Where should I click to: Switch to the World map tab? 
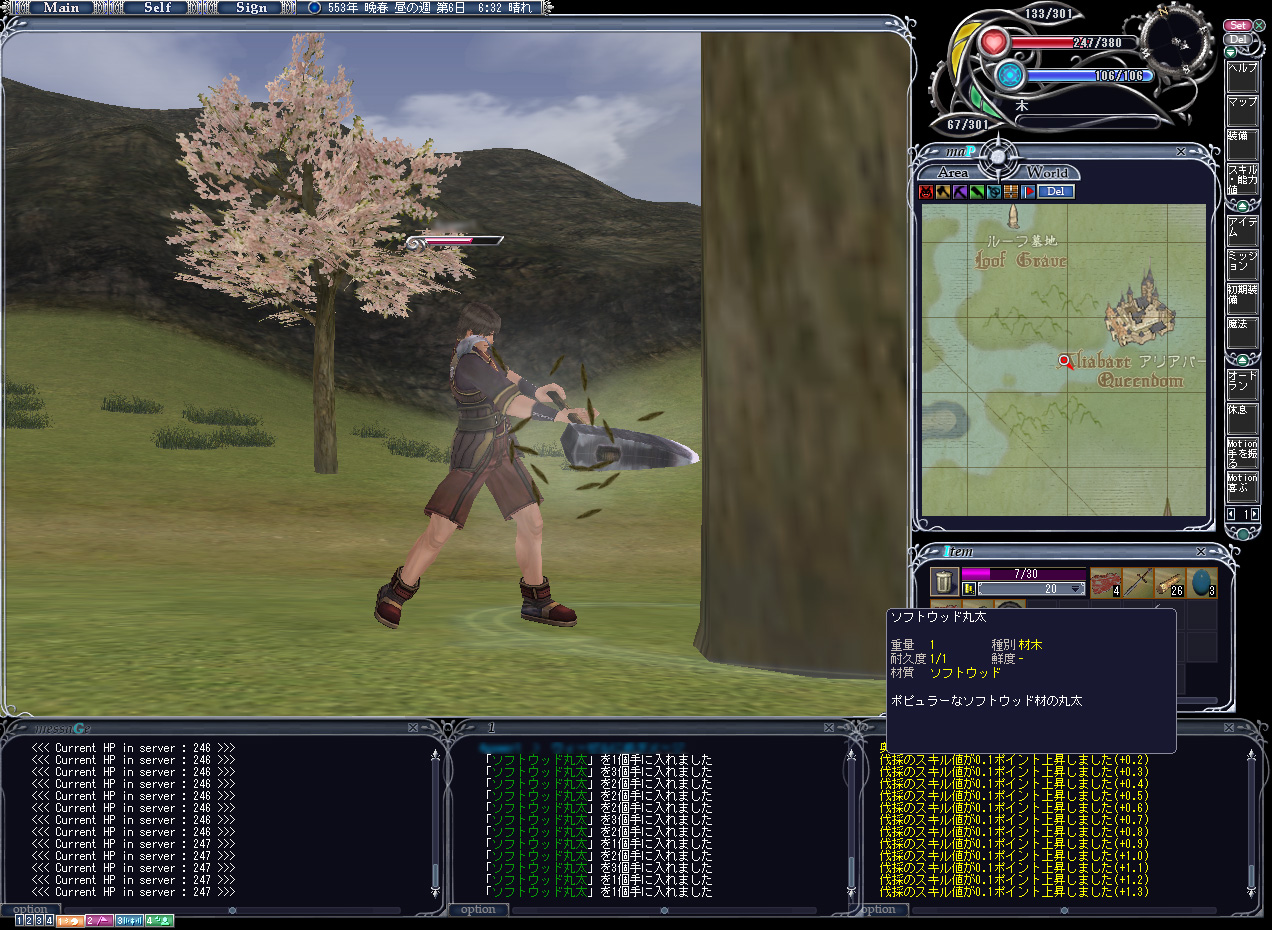[1046, 172]
